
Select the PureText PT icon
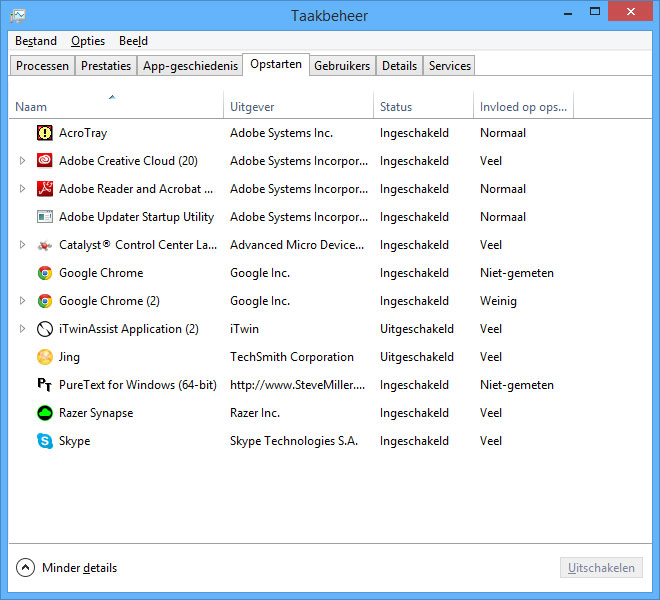(45, 385)
